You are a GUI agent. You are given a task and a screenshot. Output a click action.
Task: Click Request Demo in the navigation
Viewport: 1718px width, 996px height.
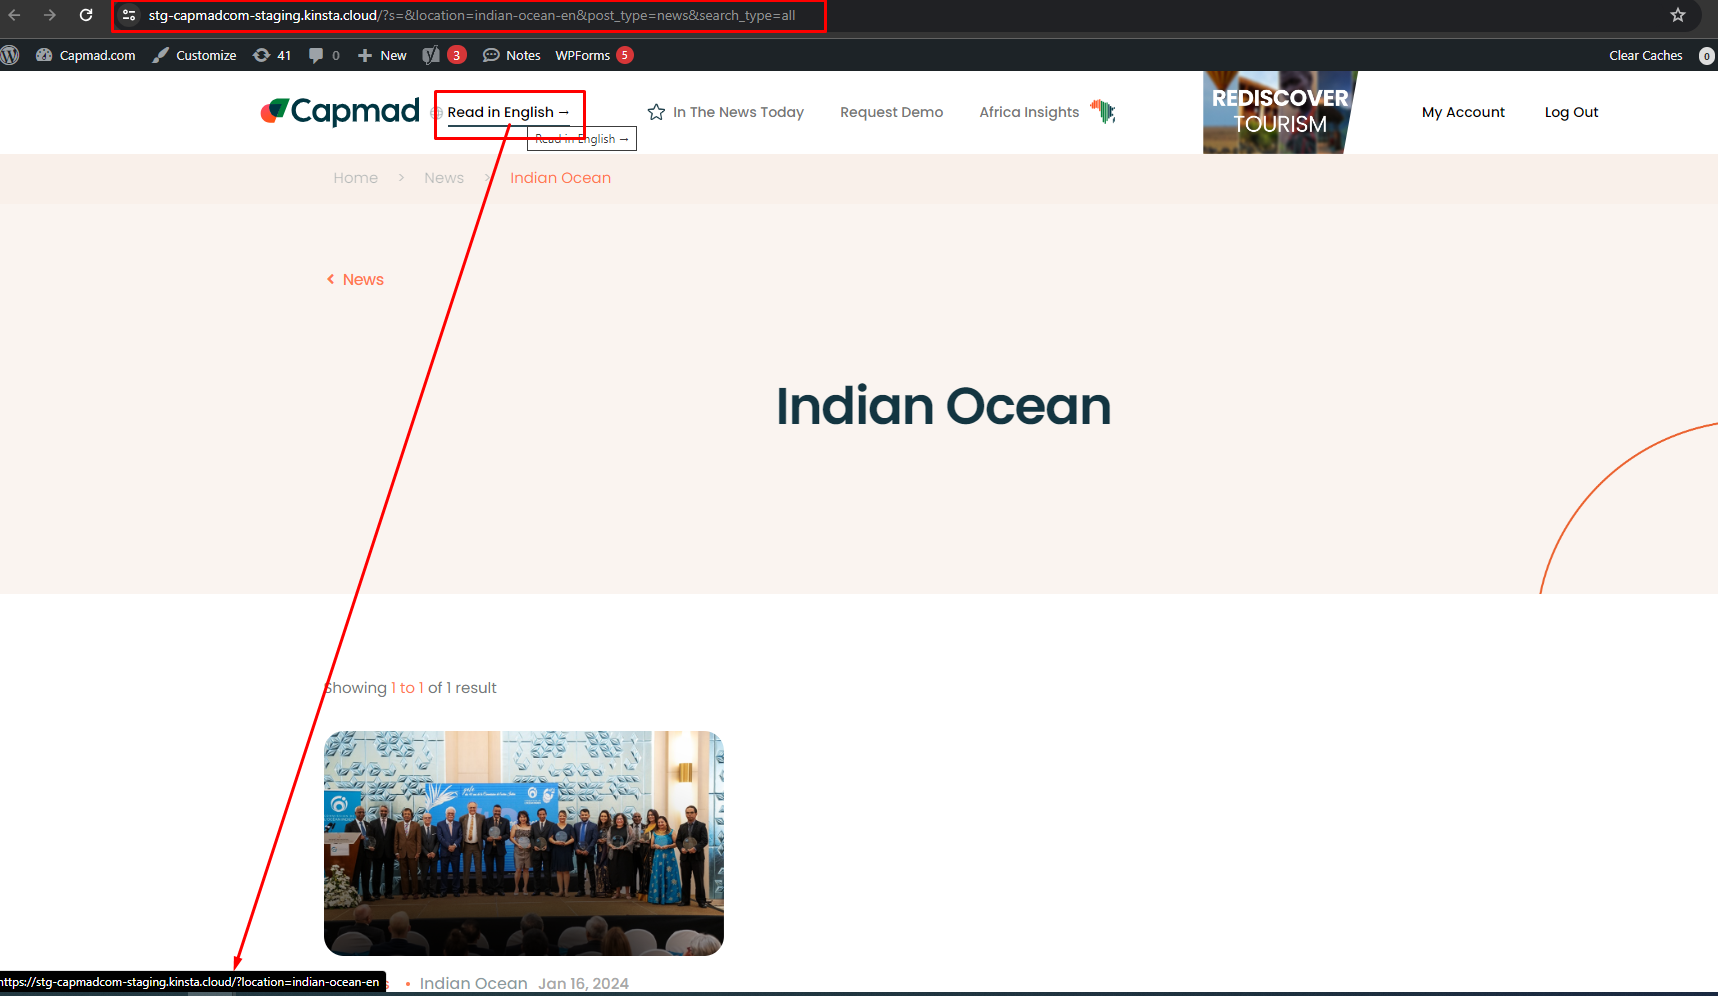(x=891, y=112)
